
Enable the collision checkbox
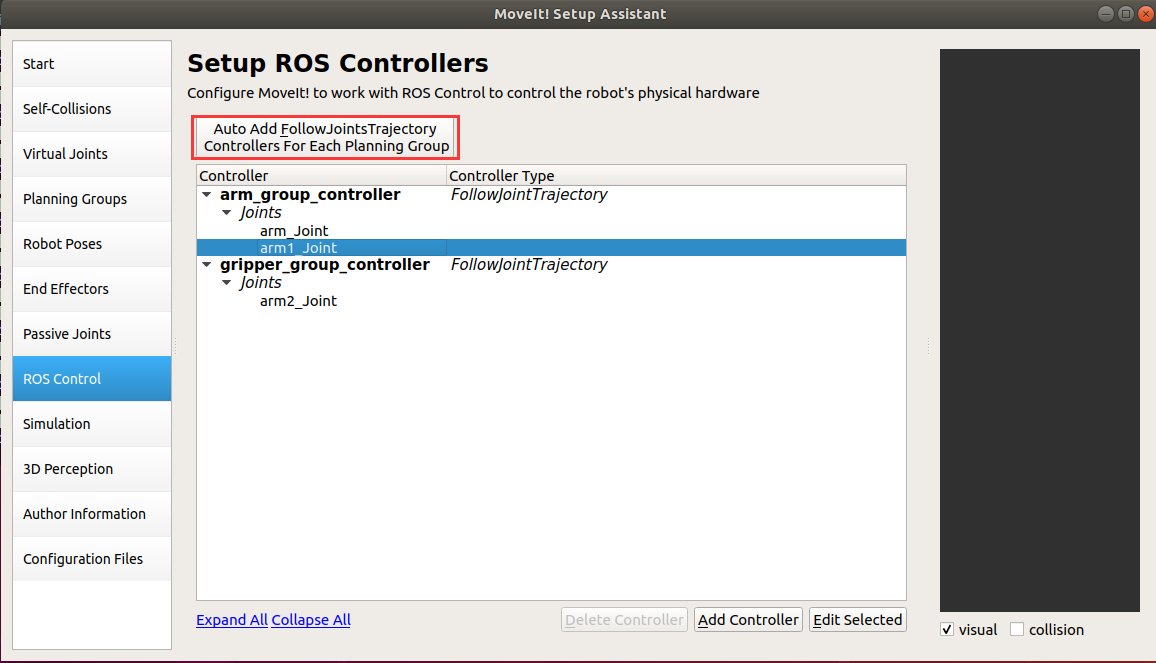tap(1017, 630)
